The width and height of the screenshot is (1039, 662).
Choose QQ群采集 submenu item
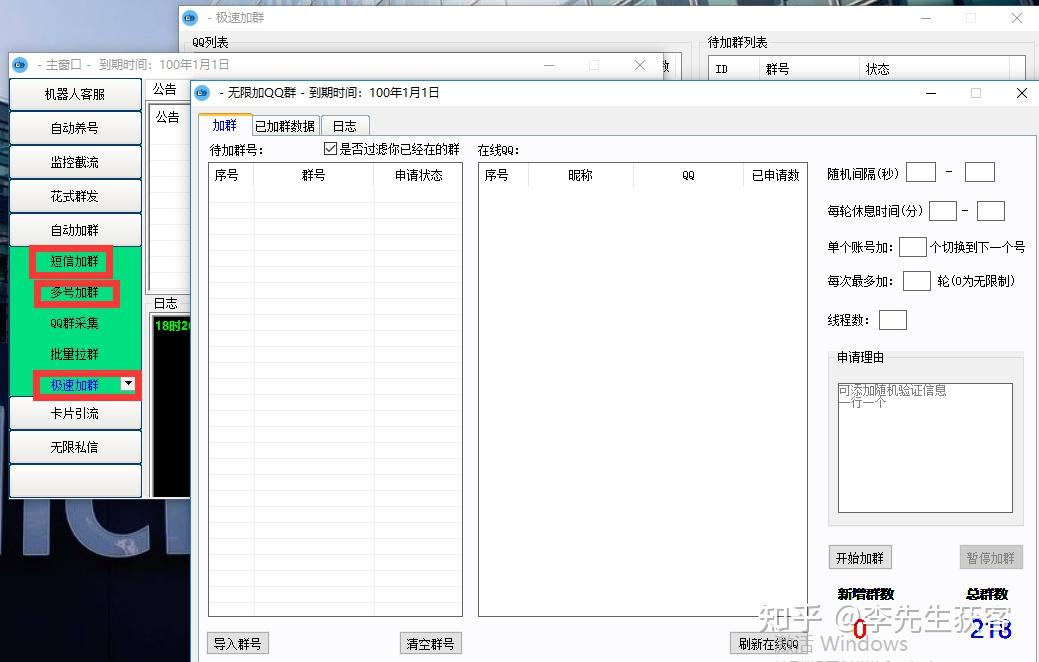point(74,323)
